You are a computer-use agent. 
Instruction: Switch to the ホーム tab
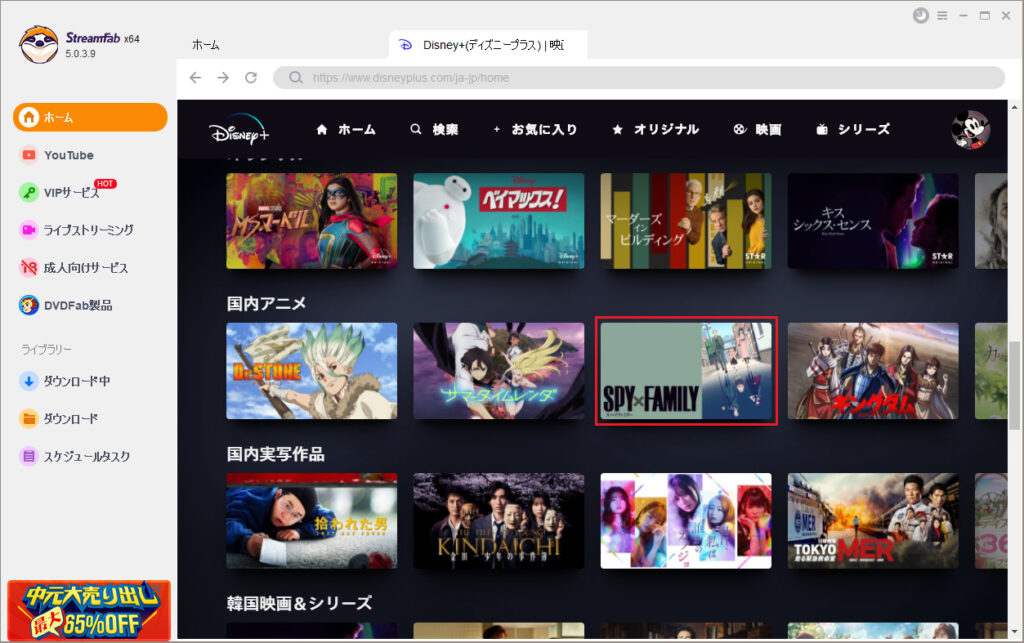[x=206, y=45]
